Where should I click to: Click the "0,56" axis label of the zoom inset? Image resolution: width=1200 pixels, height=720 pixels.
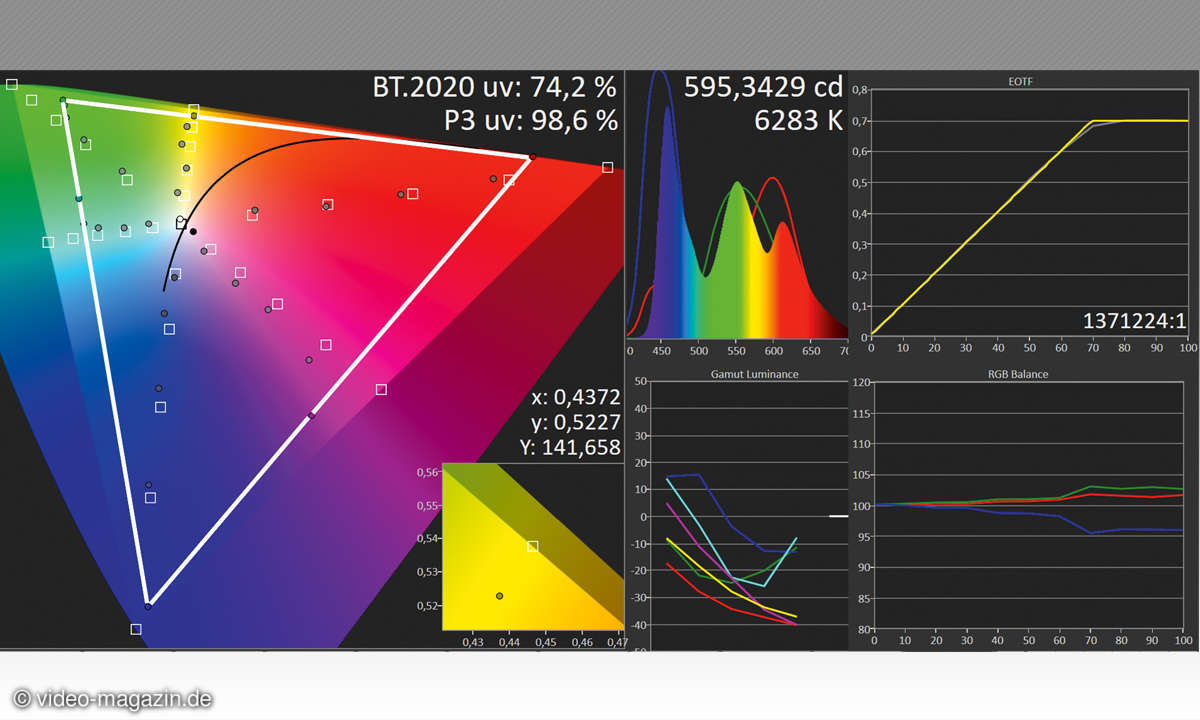pos(427,472)
